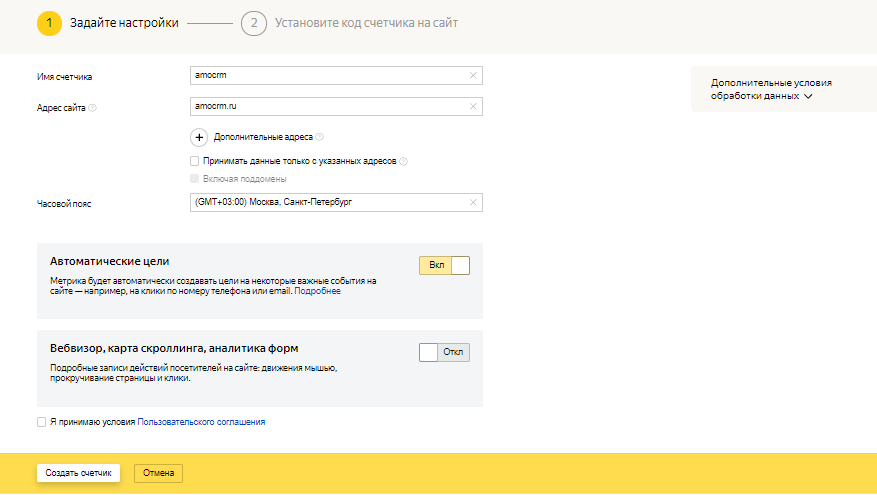
Task: Open help icon beside Принимать данные checkbox
Action: 404,161
